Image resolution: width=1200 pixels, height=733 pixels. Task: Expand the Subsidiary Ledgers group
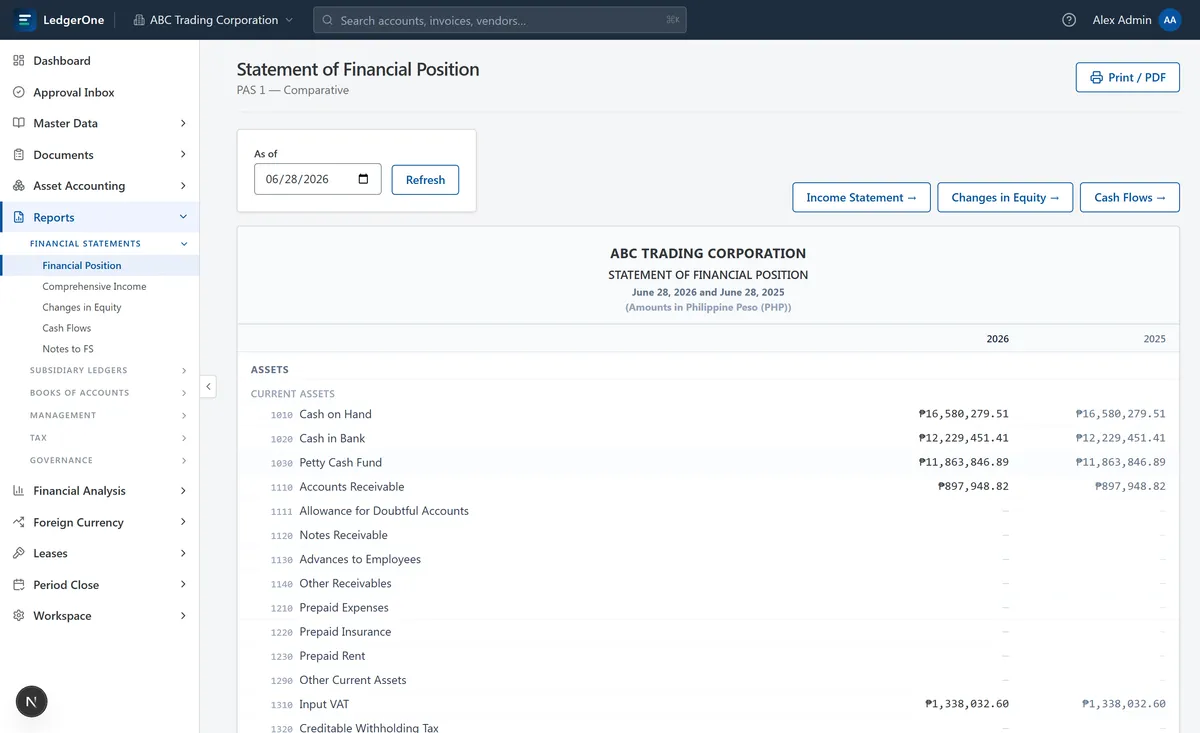point(184,371)
